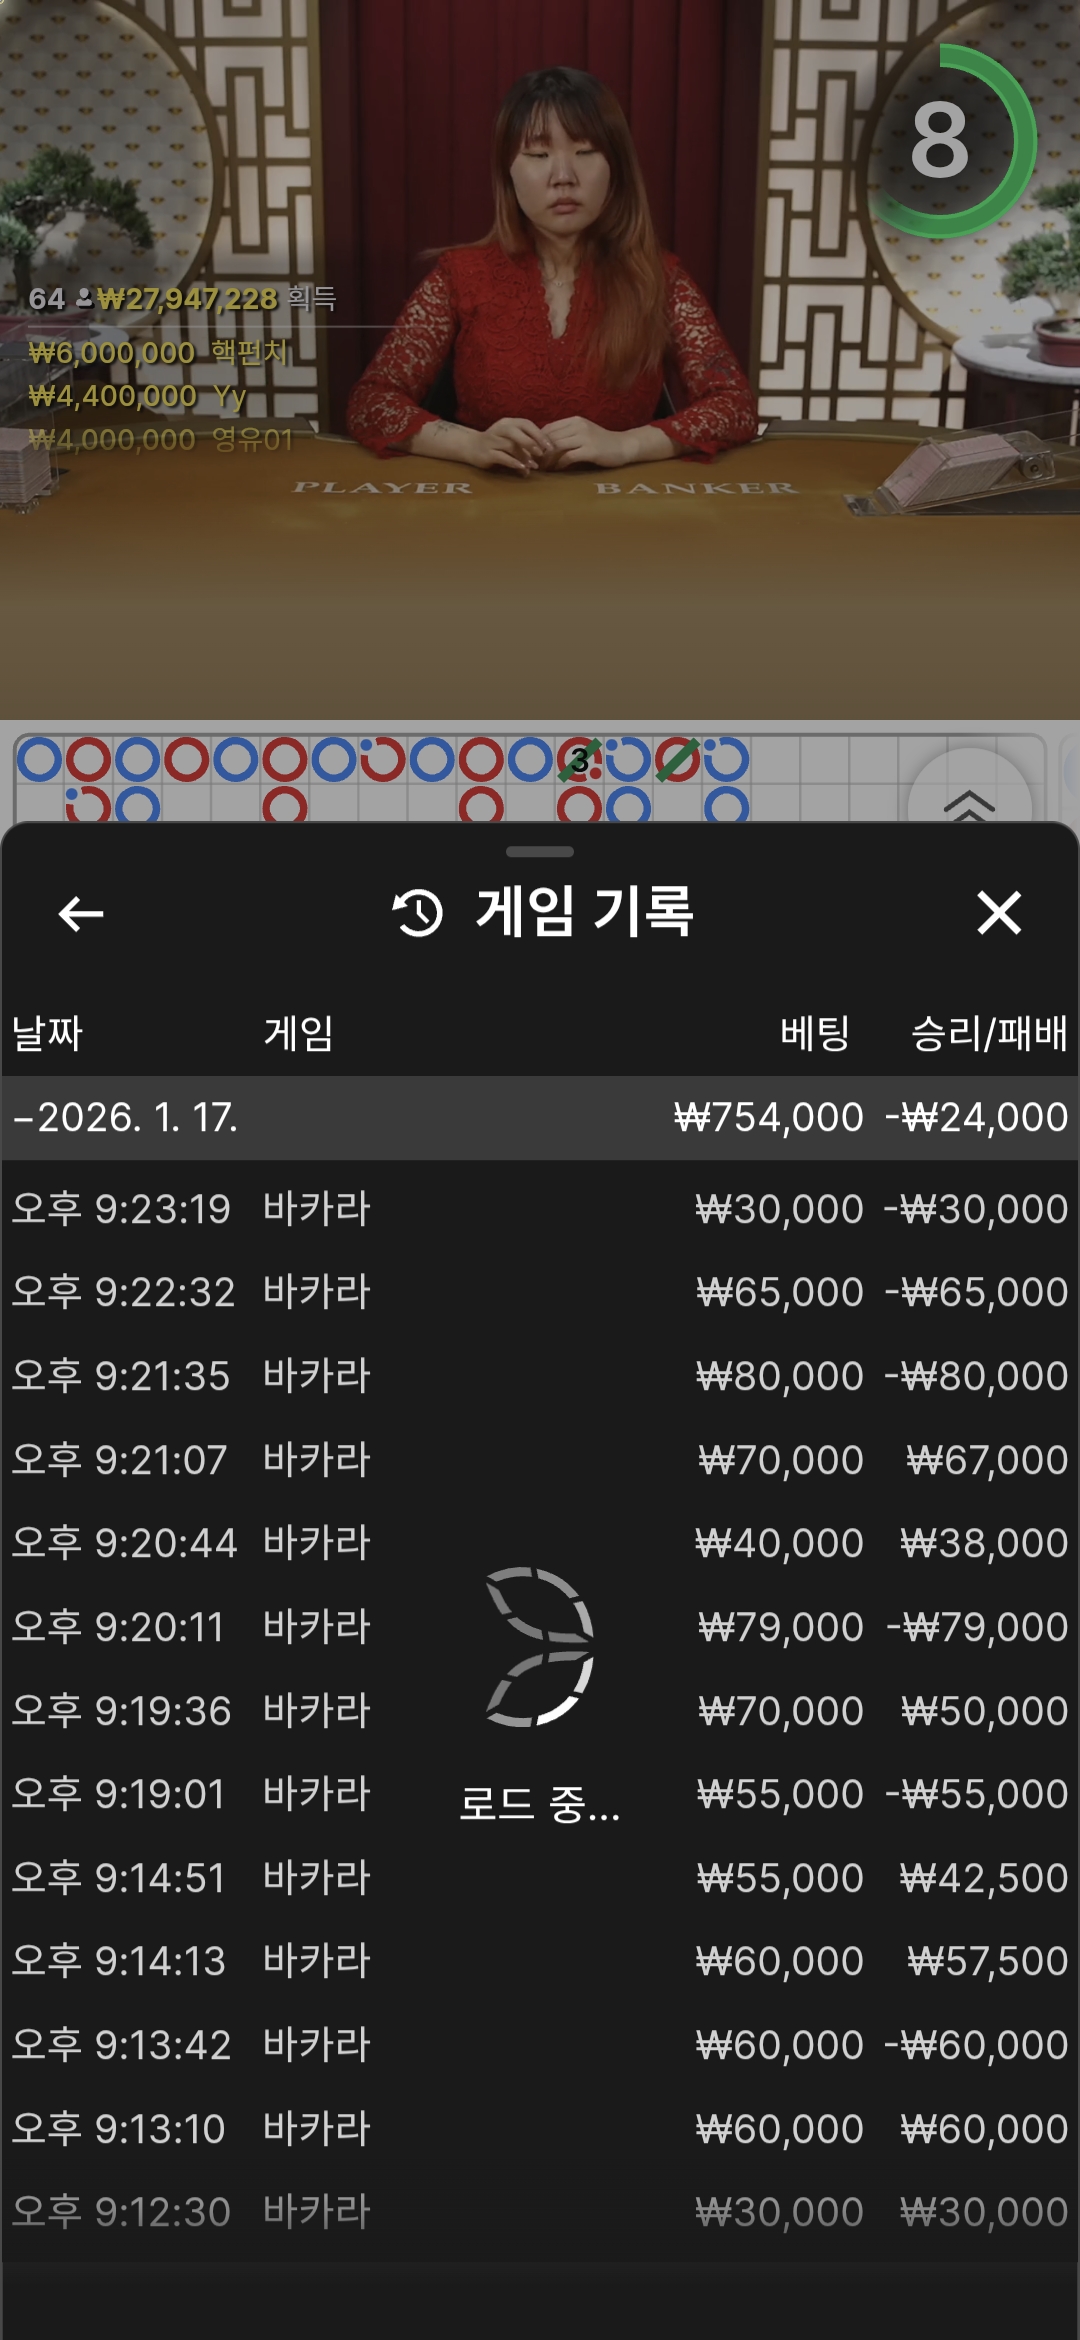This screenshot has height=2340, width=1080.
Task: Select the 9:20:44 baccarat history row
Action: pyautogui.click(x=540, y=1543)
